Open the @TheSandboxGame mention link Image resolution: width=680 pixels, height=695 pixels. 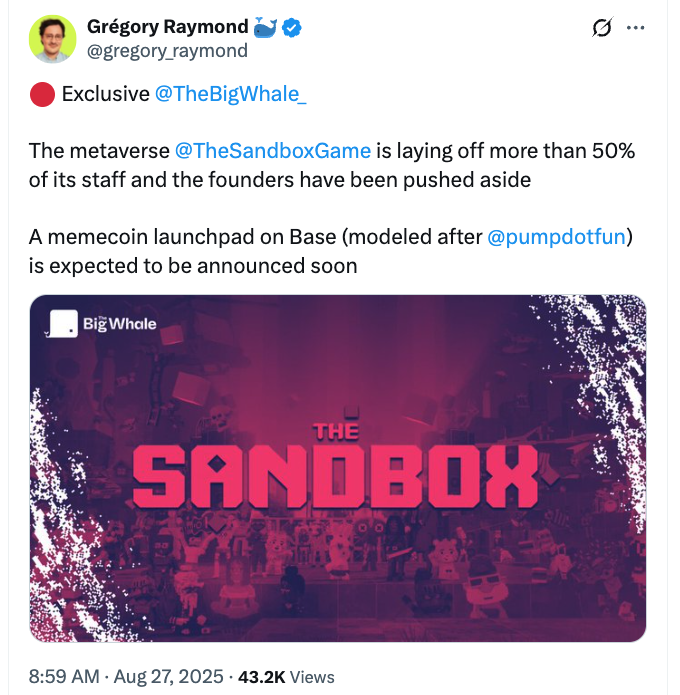click(x=273, y=151)
